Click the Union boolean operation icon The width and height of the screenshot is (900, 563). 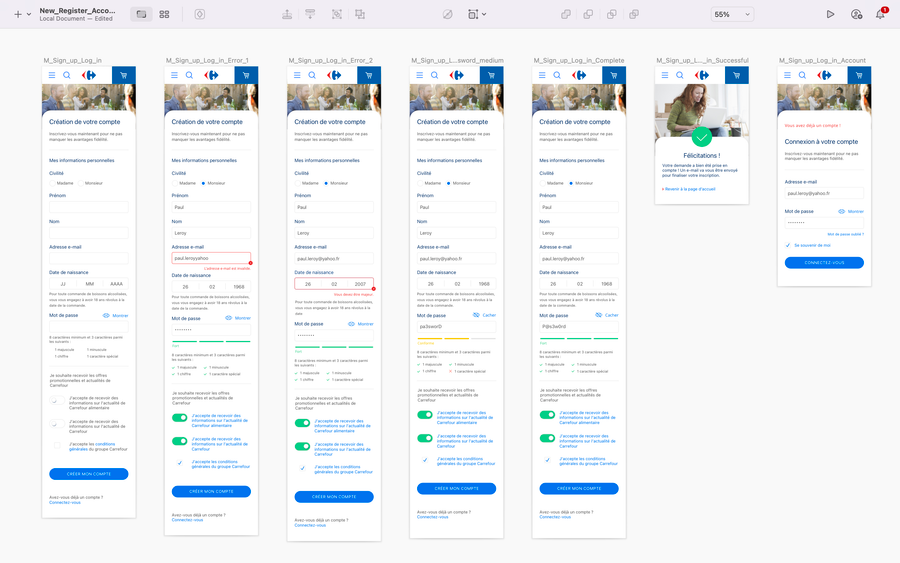566,15
